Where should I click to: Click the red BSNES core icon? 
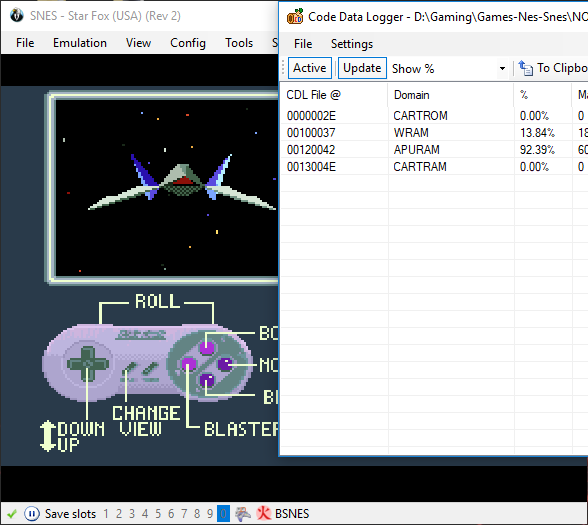[264, 513]
